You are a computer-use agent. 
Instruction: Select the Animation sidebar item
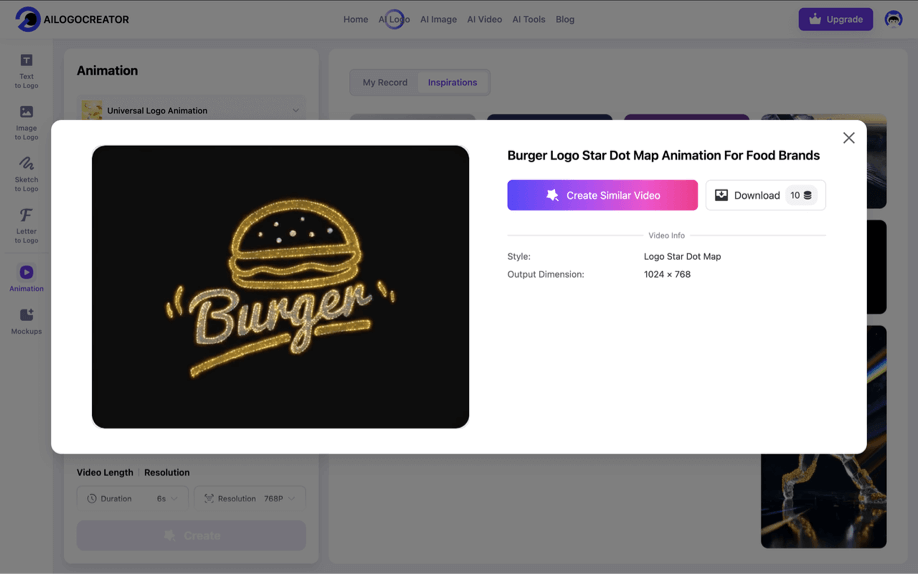pyautogui.click(x=26, y=278)
